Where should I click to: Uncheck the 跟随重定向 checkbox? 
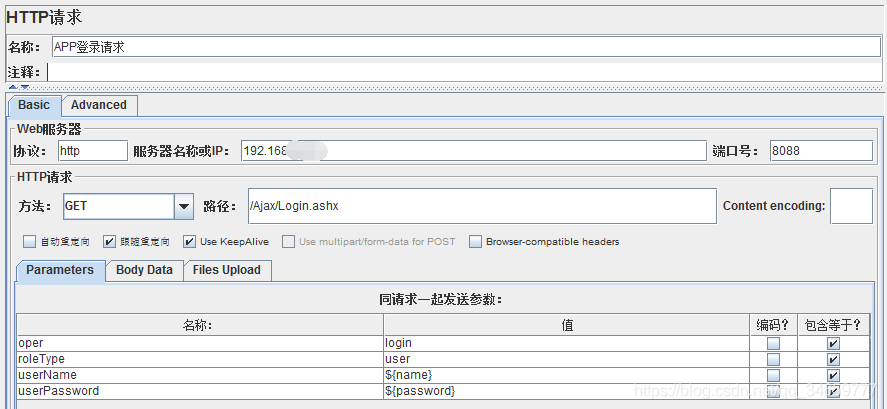pyautogui.click(x=110, y=242)
